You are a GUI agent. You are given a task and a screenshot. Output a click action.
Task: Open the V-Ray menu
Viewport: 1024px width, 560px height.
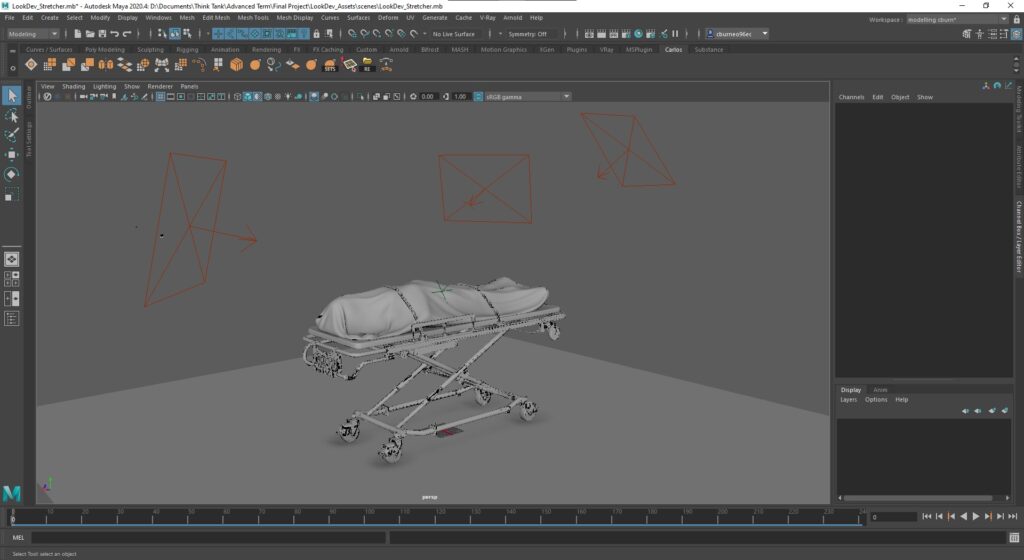coord(487,18)
